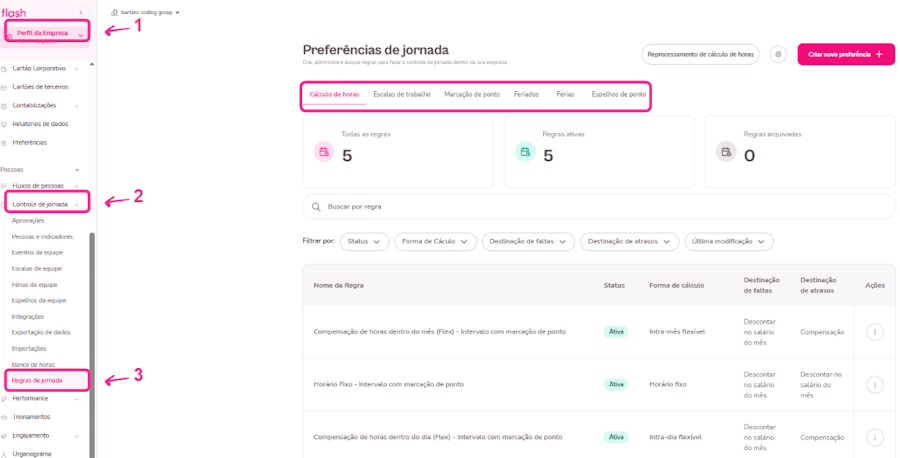Open Destinação de faltas filter
Screen dimensions: 900x458
click(x=528, y=242)
